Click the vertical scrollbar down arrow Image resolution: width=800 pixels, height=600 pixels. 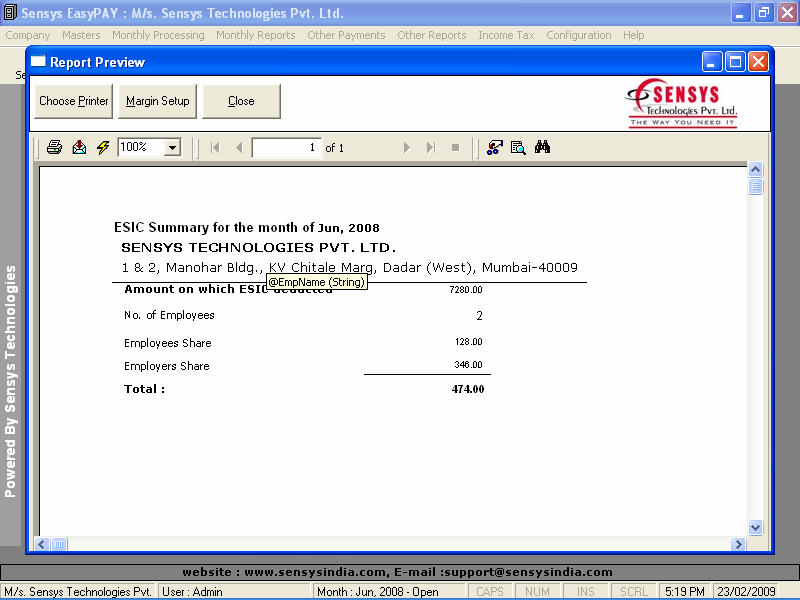[755, 528]
